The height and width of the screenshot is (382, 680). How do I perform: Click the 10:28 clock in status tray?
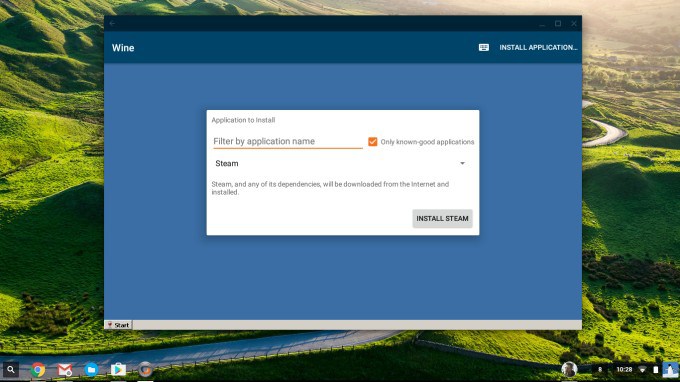pyautogui.click(x=624, y=369)
